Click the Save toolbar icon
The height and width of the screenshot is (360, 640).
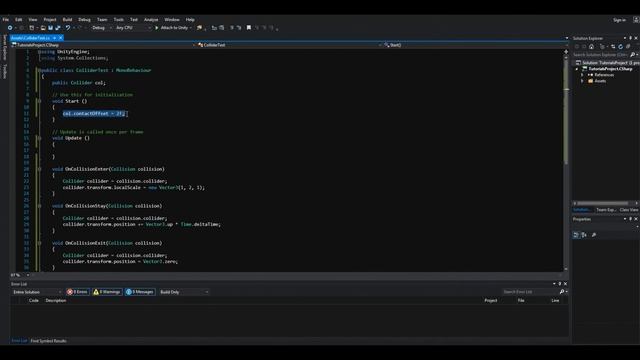click(50, 28)
